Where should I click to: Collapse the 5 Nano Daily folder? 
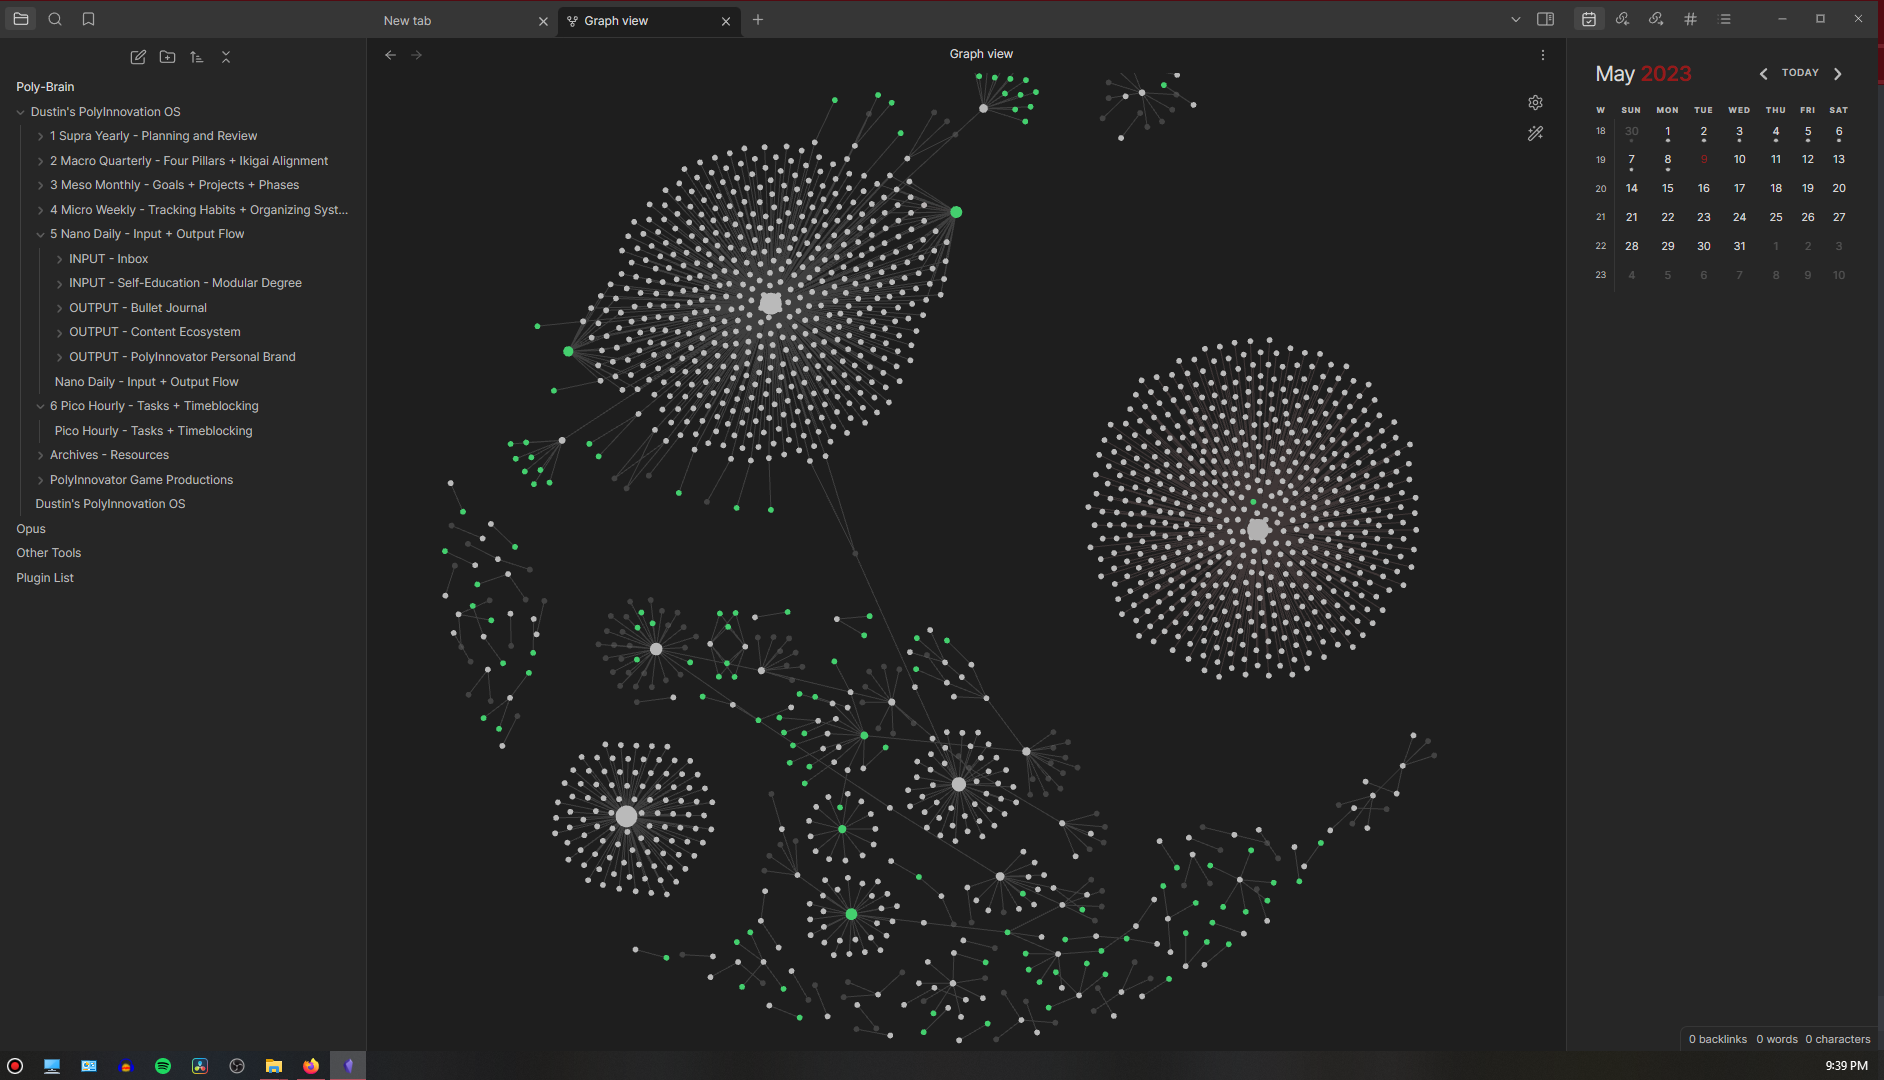[41, 235]
